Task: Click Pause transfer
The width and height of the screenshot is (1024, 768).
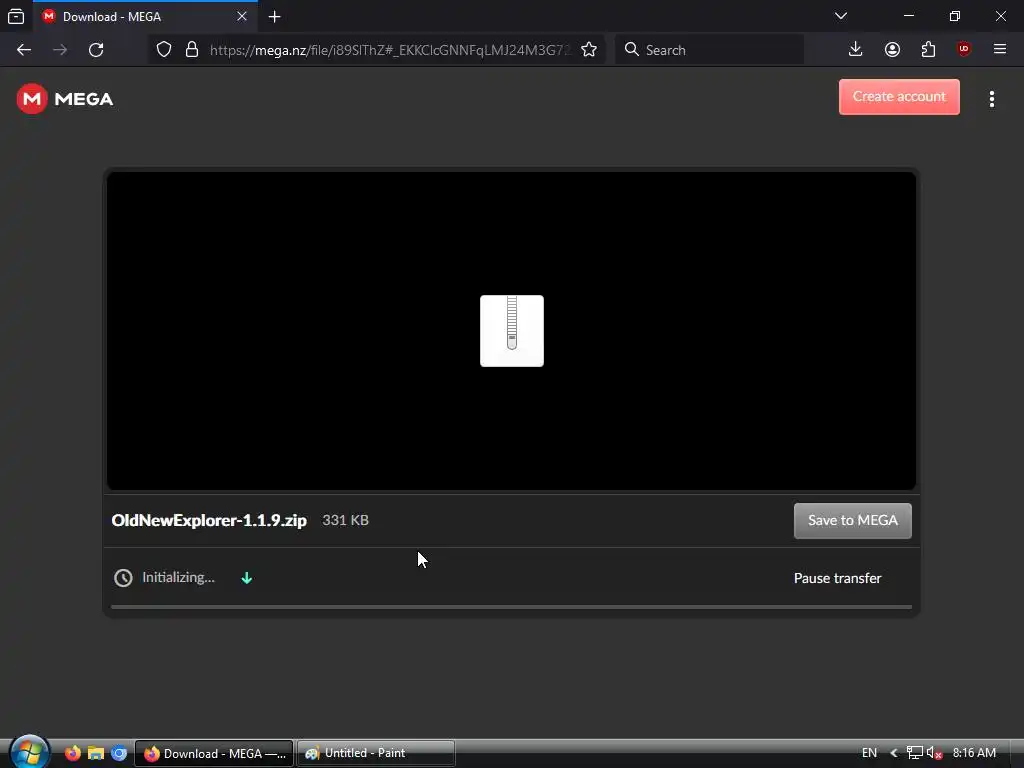Action: tap(837, 578)
